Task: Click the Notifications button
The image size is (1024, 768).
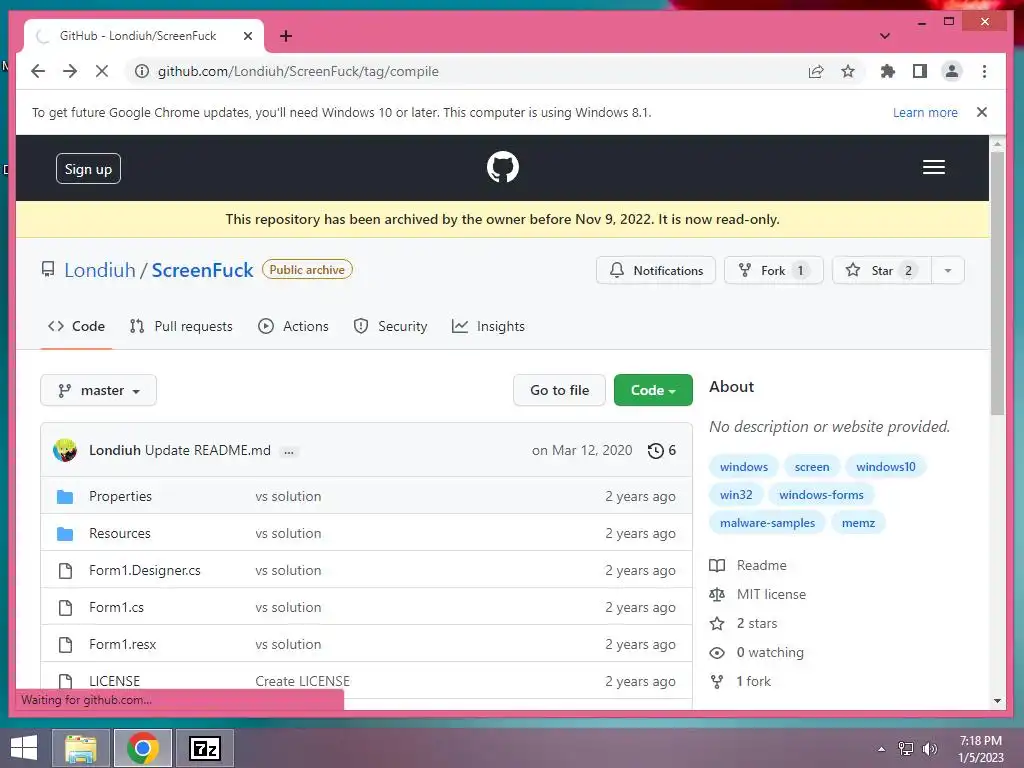Action: [656, 270]
